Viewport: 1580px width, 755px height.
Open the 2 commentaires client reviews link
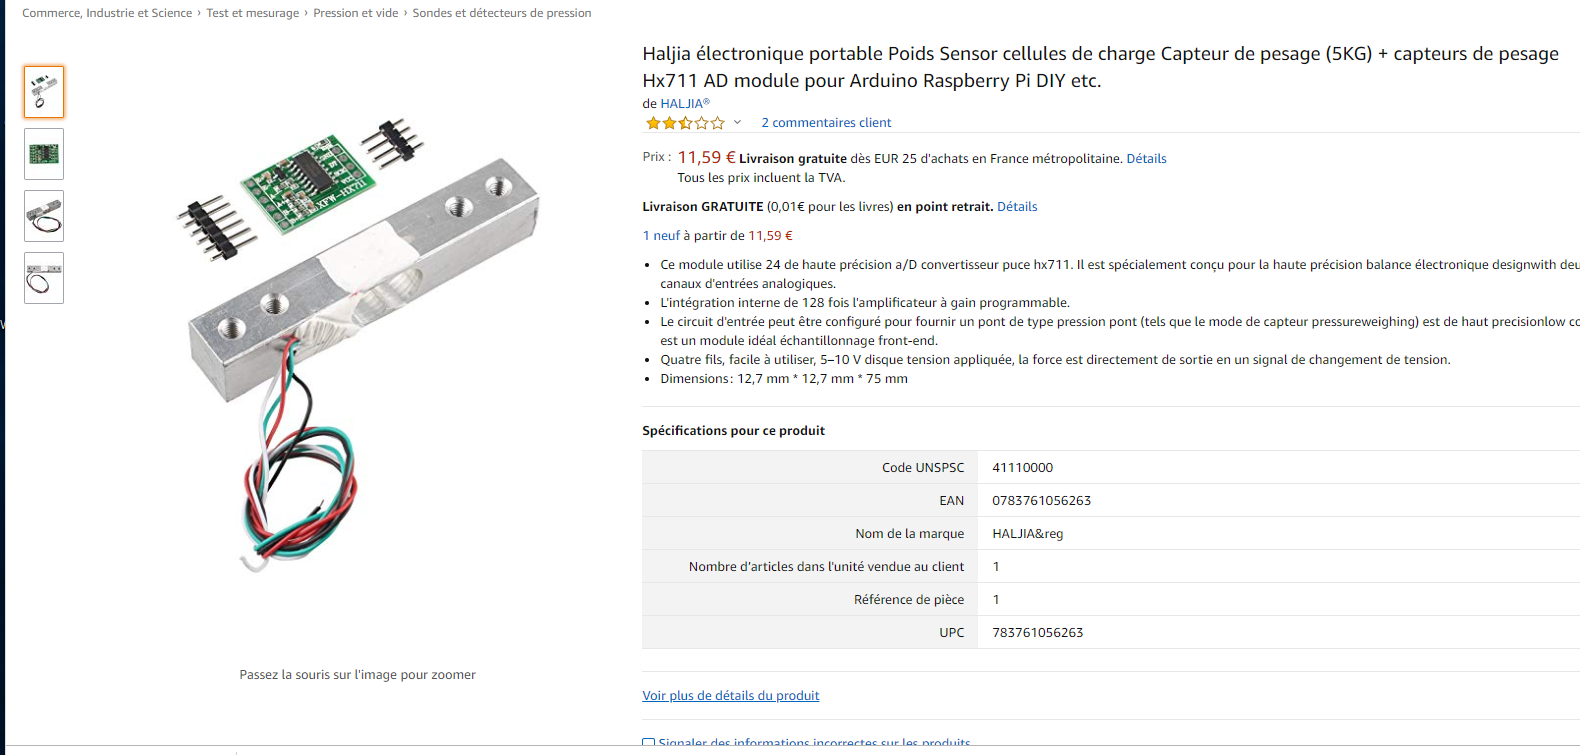pos(826,123)
